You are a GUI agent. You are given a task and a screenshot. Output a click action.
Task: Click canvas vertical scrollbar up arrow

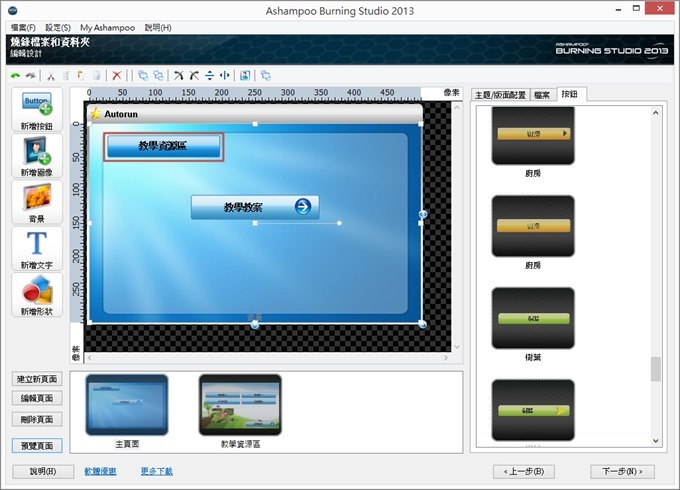pos(457,107)
